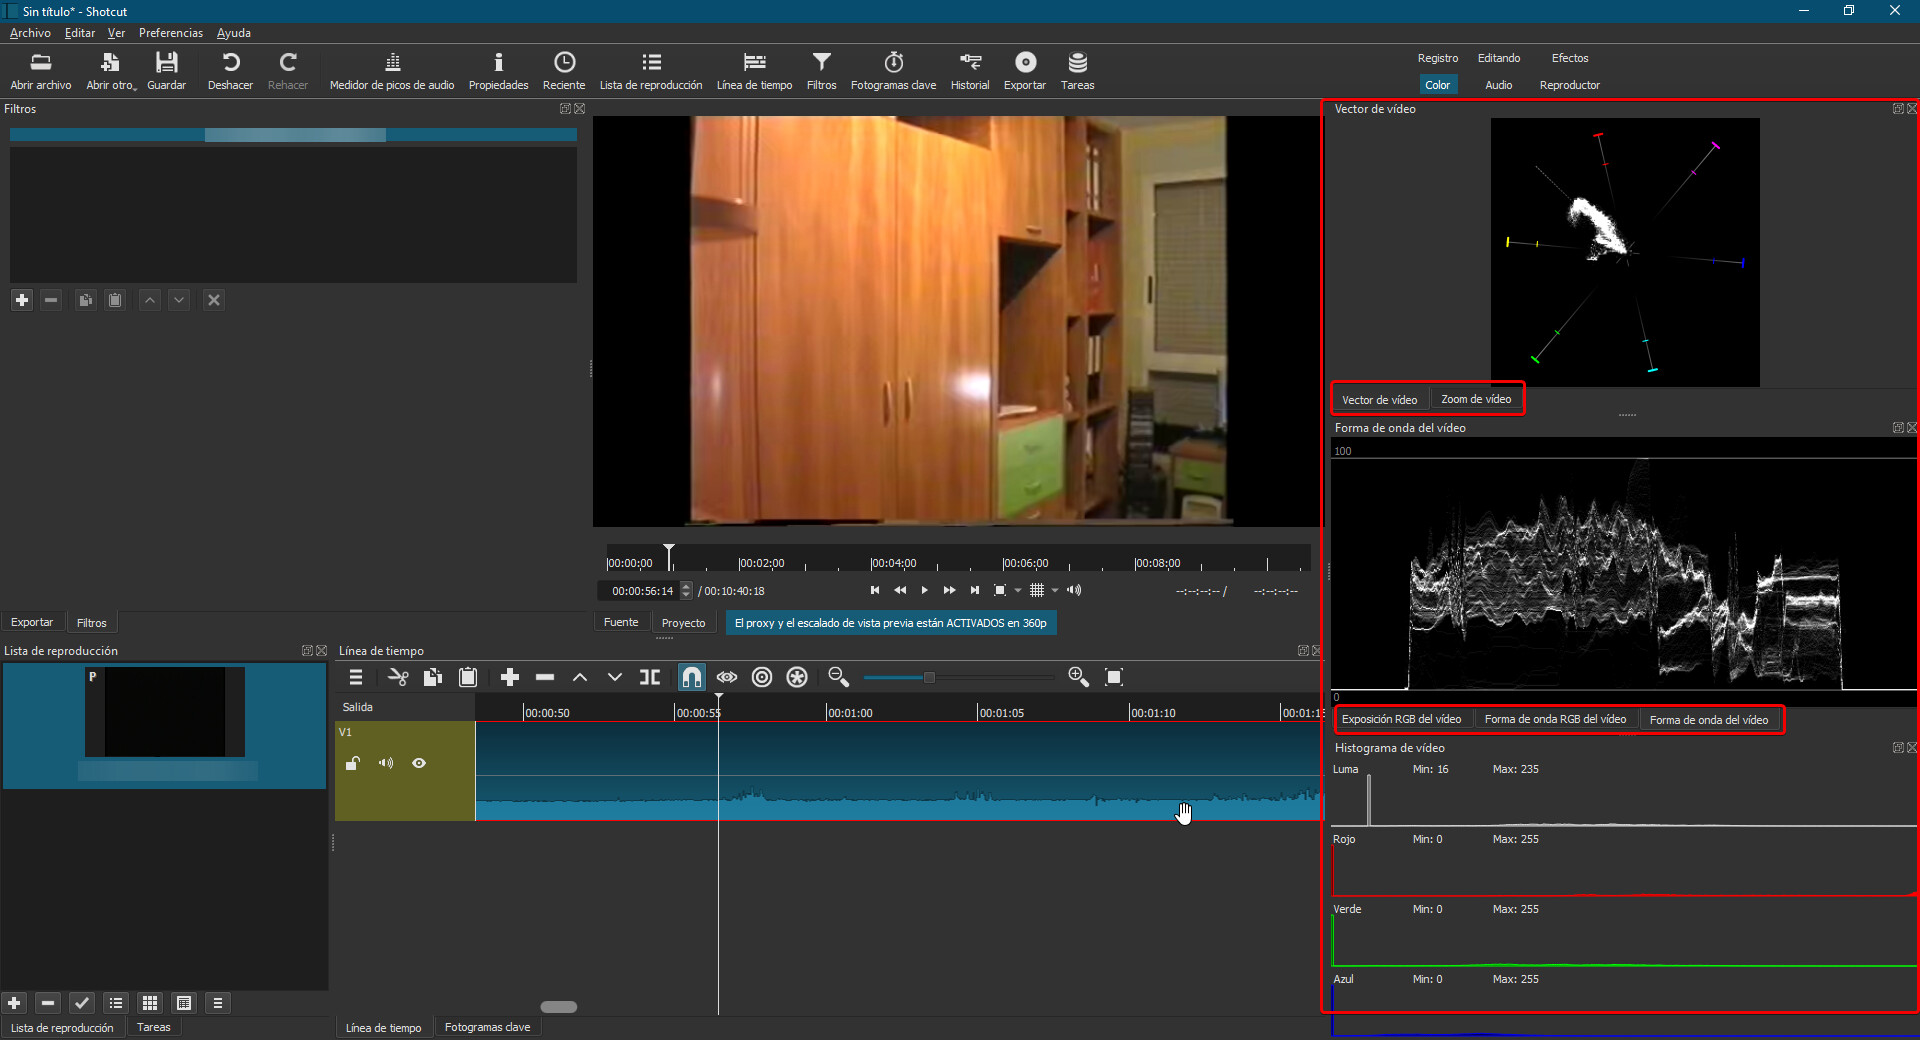Toggle timeline snapping magnet
This screenshot has height=1040, width=1920.
pos(691,677)
